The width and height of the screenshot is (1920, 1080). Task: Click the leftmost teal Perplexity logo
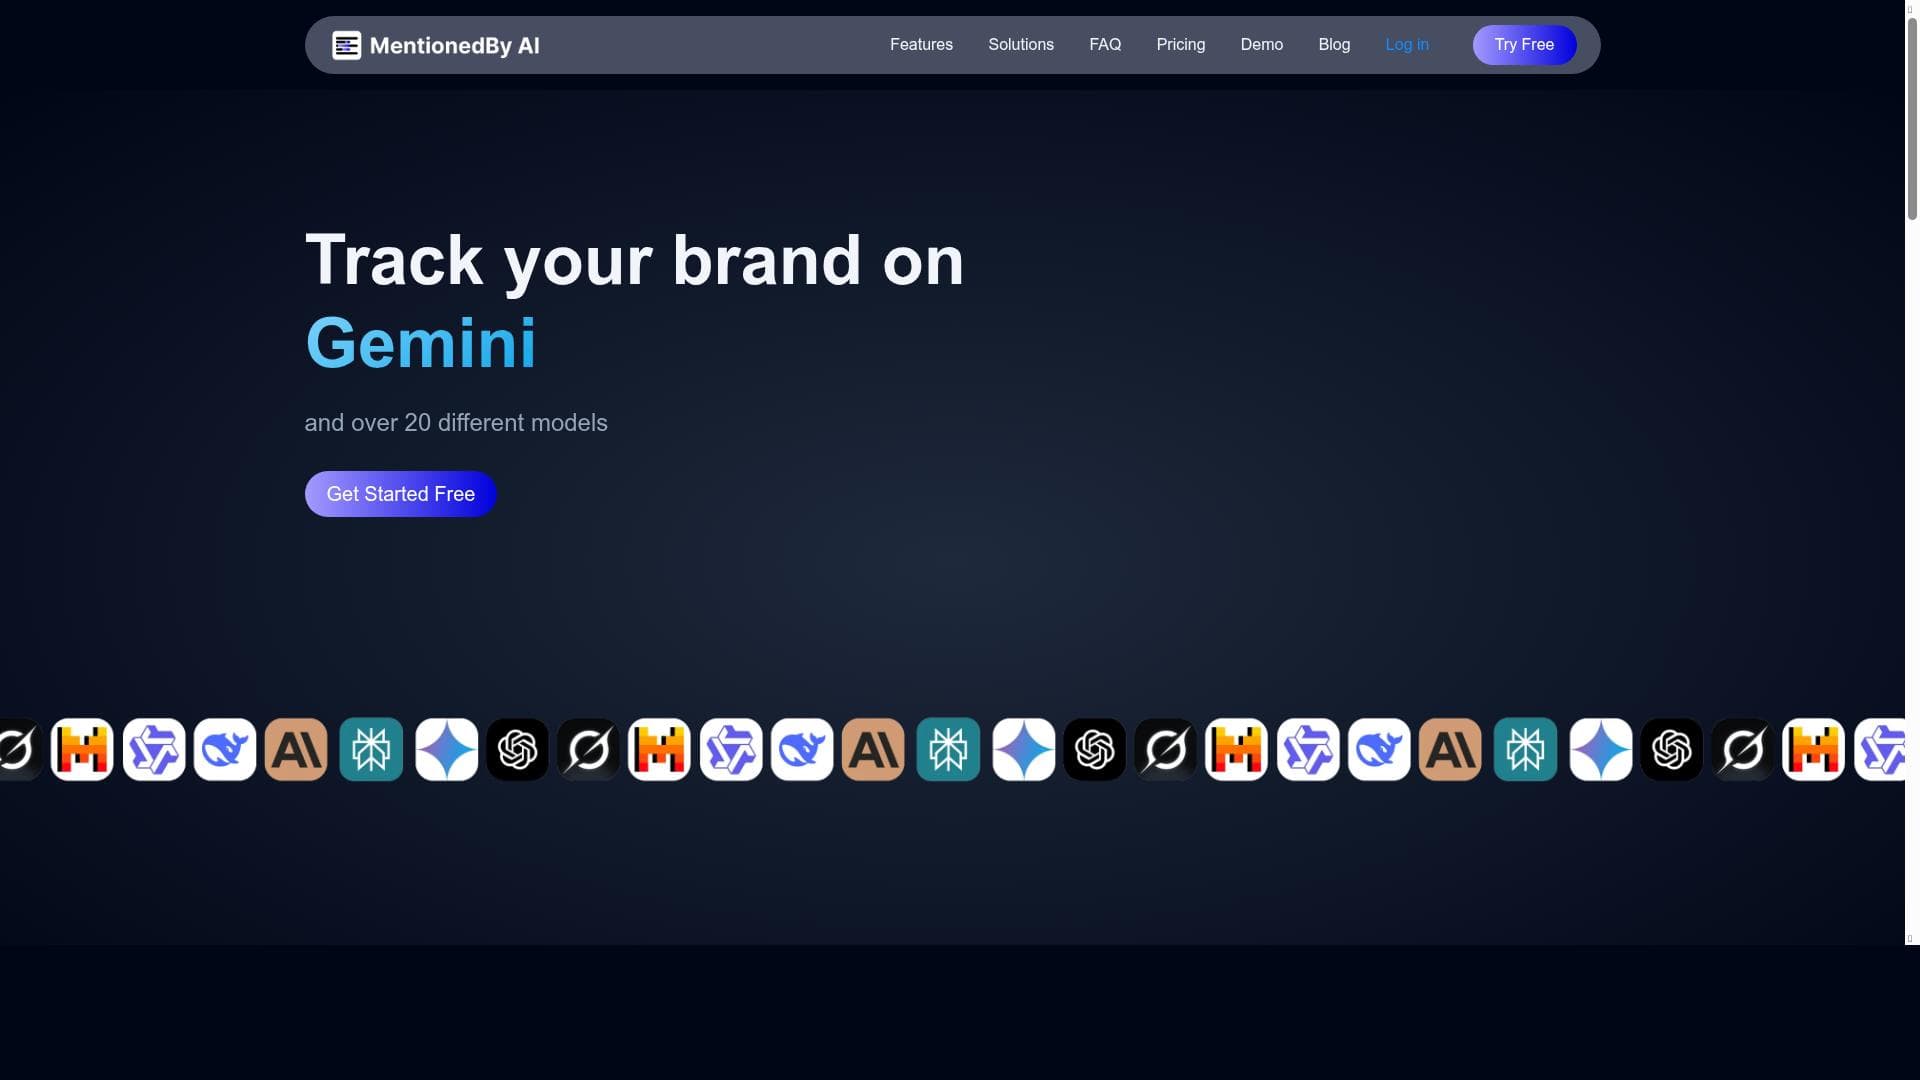[x=371, y=749]
